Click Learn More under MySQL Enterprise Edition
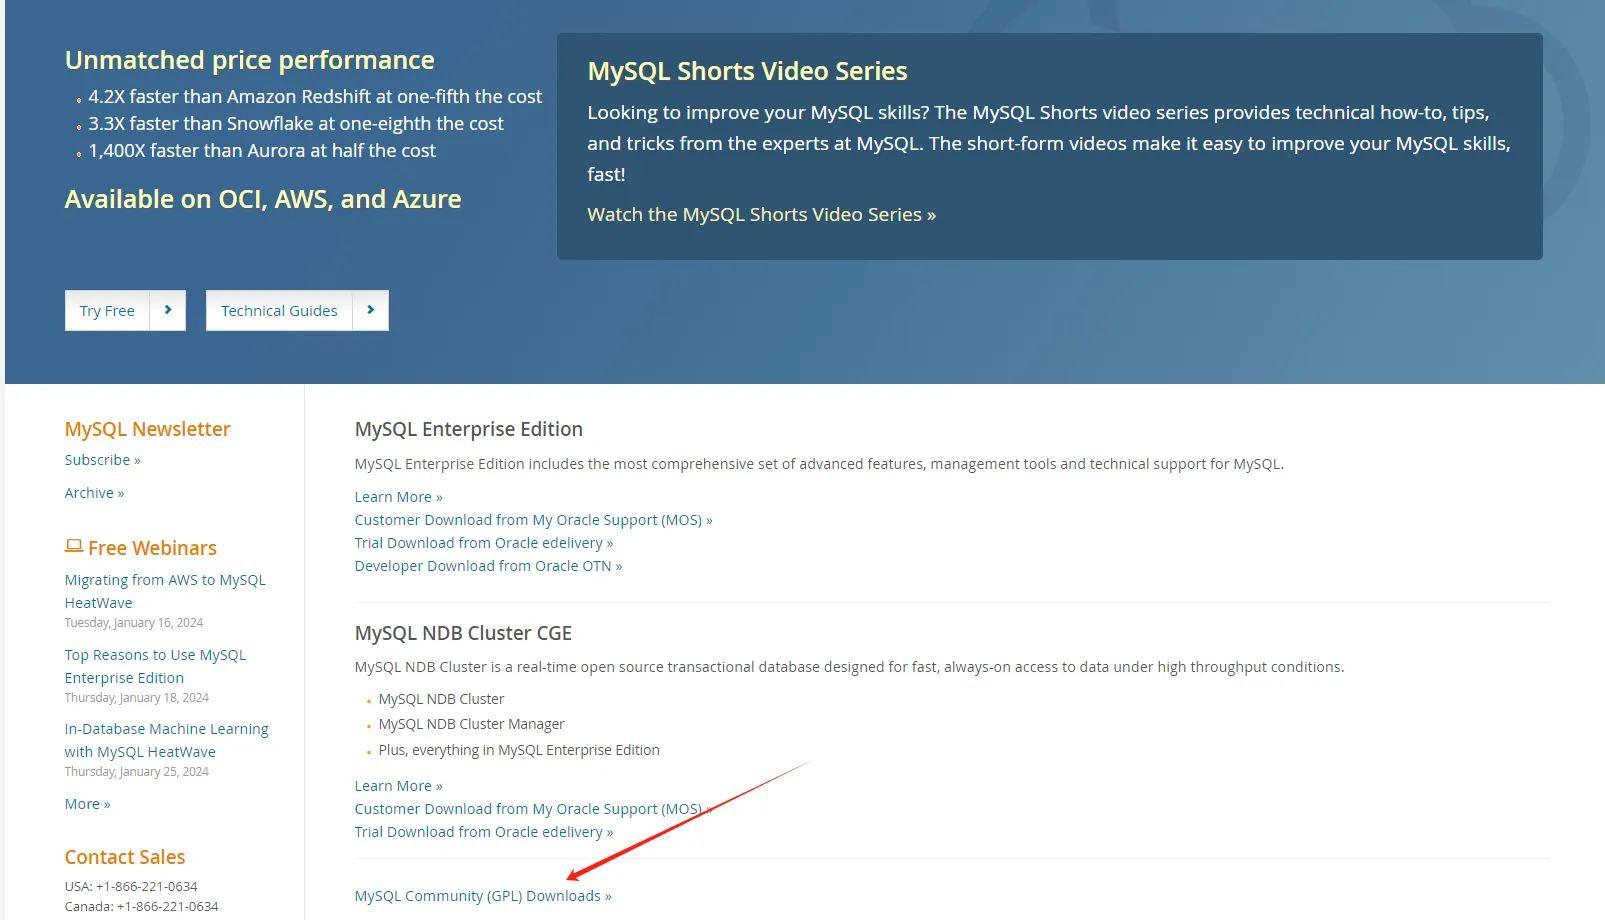The width and height of the screenshot is (1605, 920). click(x=398, y=497)
